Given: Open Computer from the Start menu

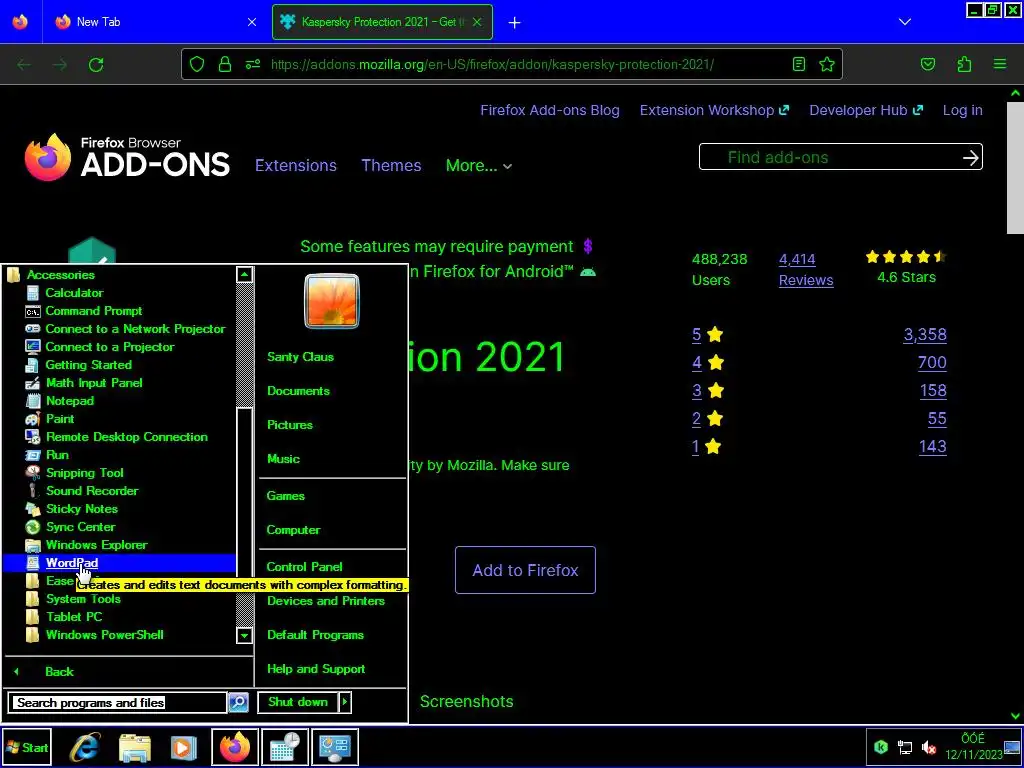Looking at the screenshot, I should click(293, 530).
